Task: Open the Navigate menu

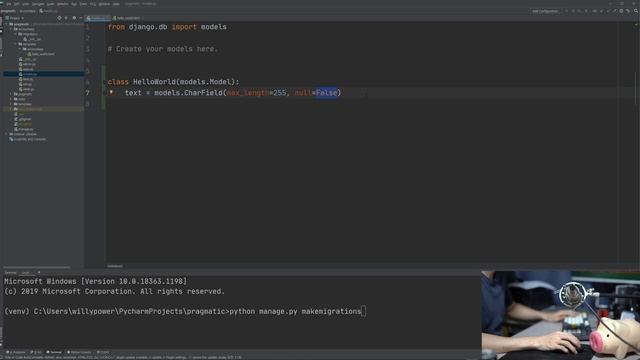Action: [38, 4]
